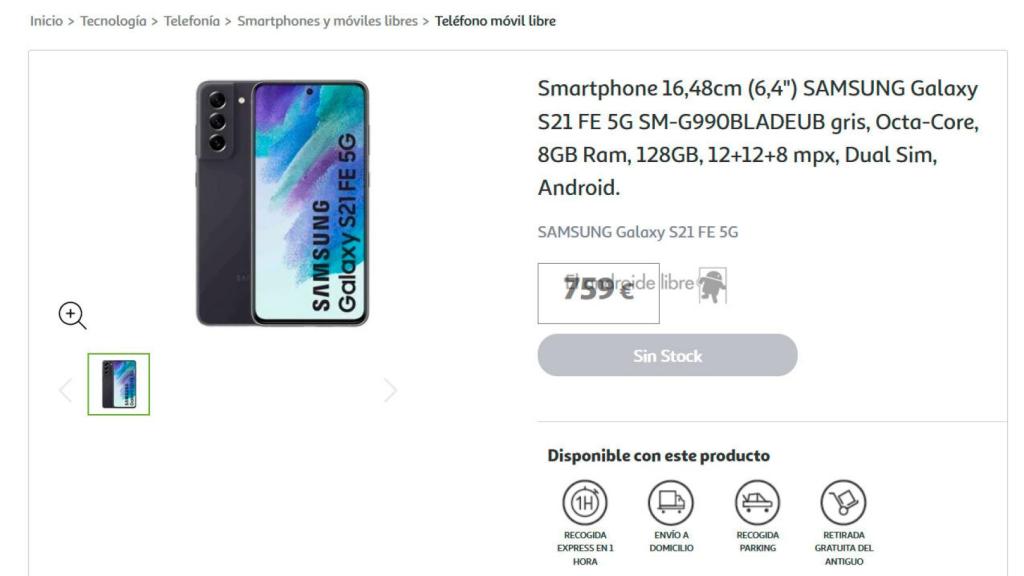Navigate to Smartphones y móviles libres breadcrumb

click(x=327, y=21)
